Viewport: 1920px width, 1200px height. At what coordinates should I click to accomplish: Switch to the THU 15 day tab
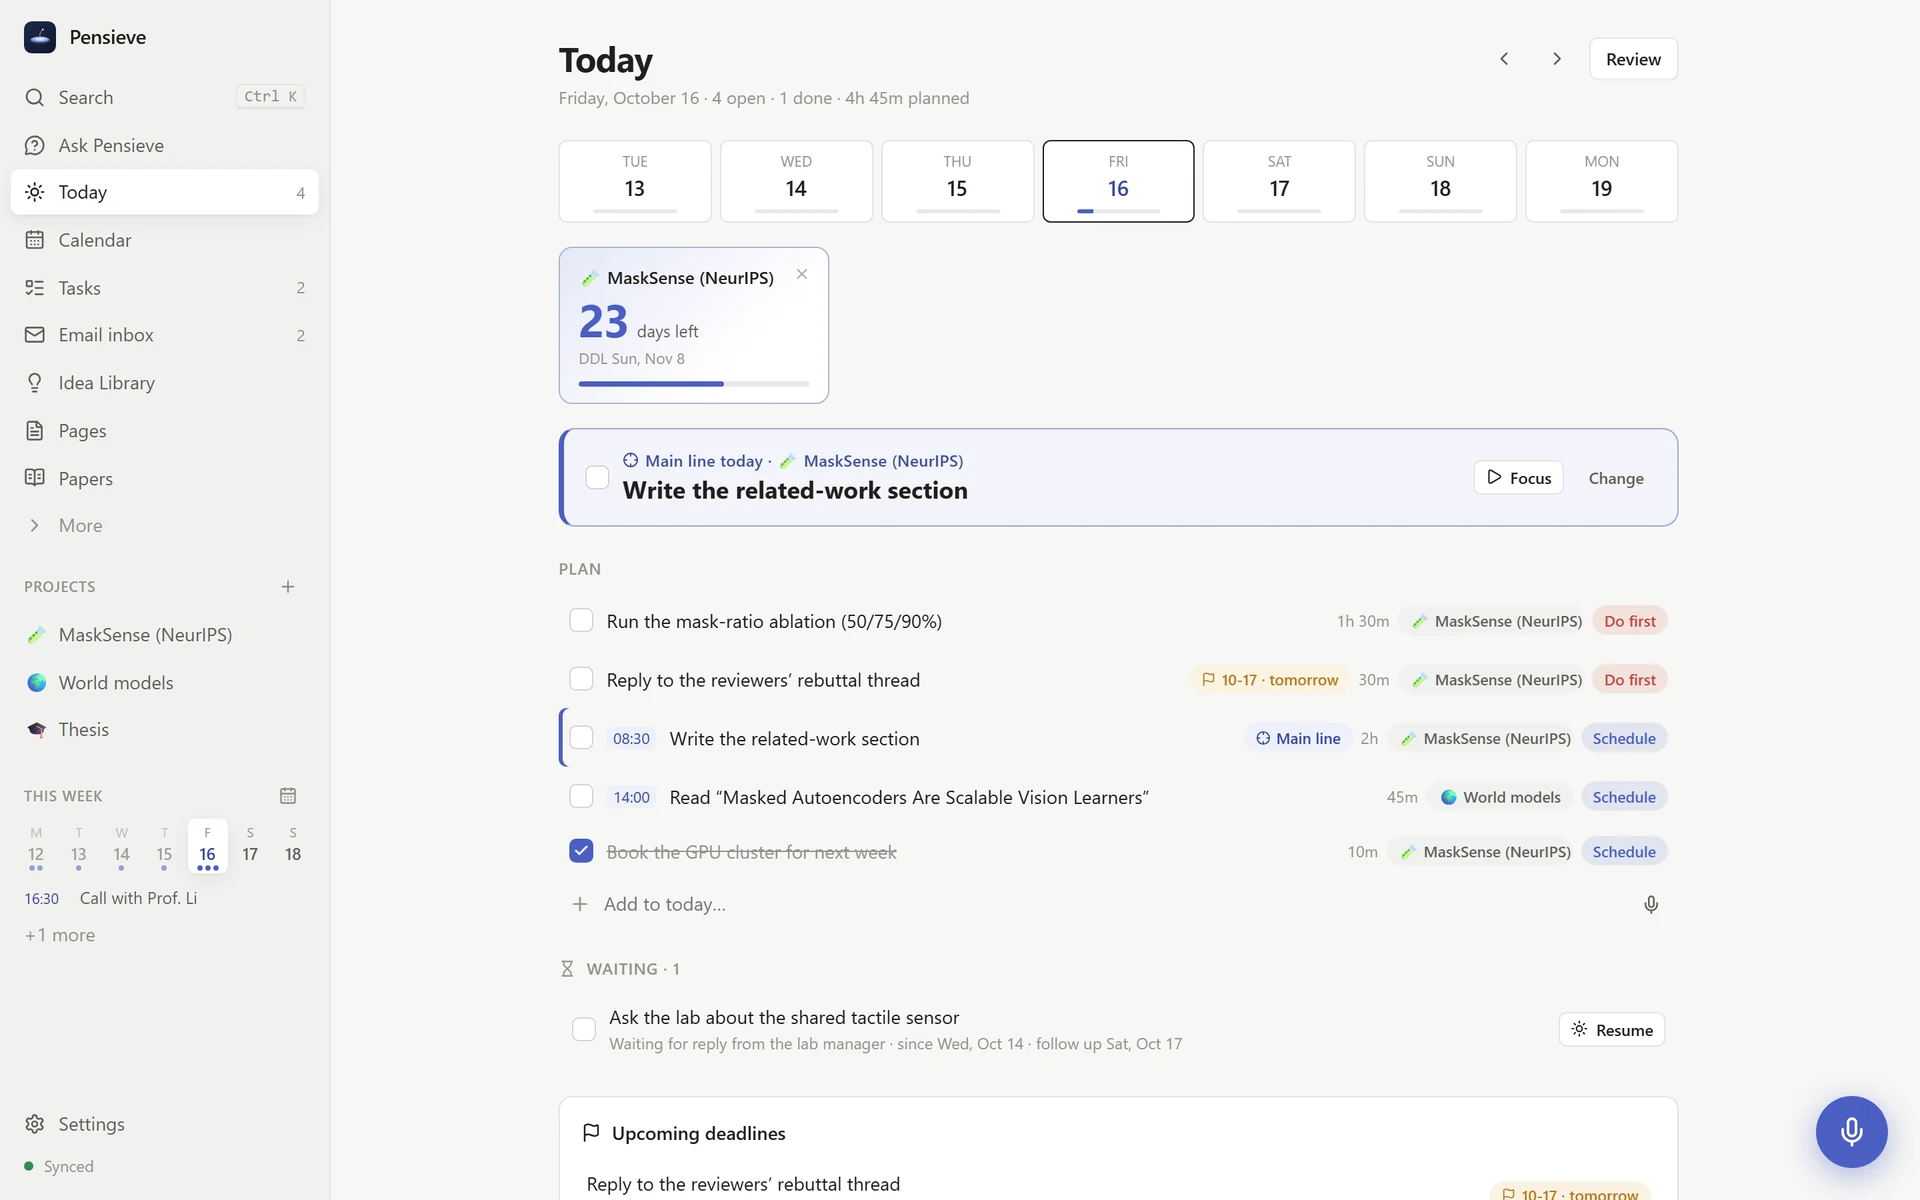point(957,181)
